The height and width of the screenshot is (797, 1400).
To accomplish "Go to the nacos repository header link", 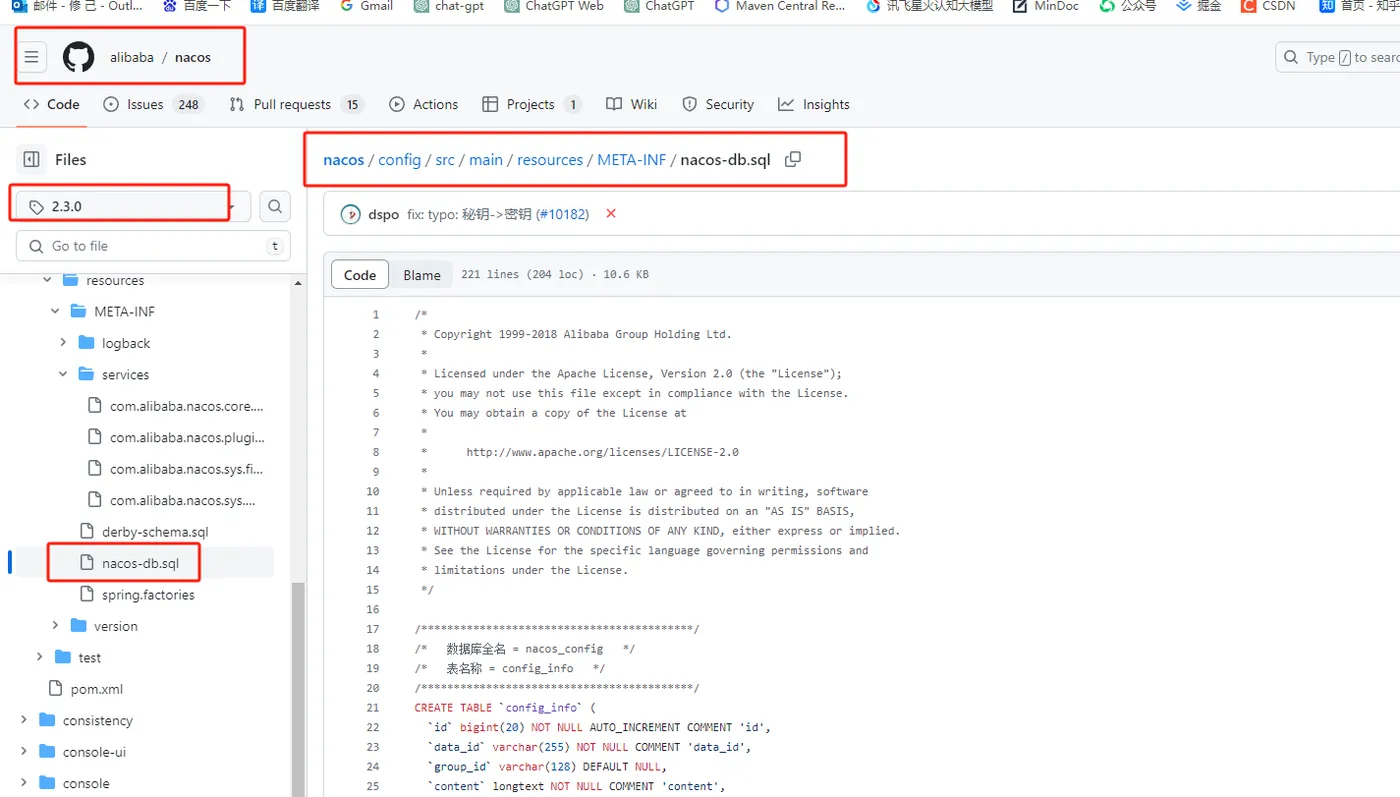I will pos(193,57).
